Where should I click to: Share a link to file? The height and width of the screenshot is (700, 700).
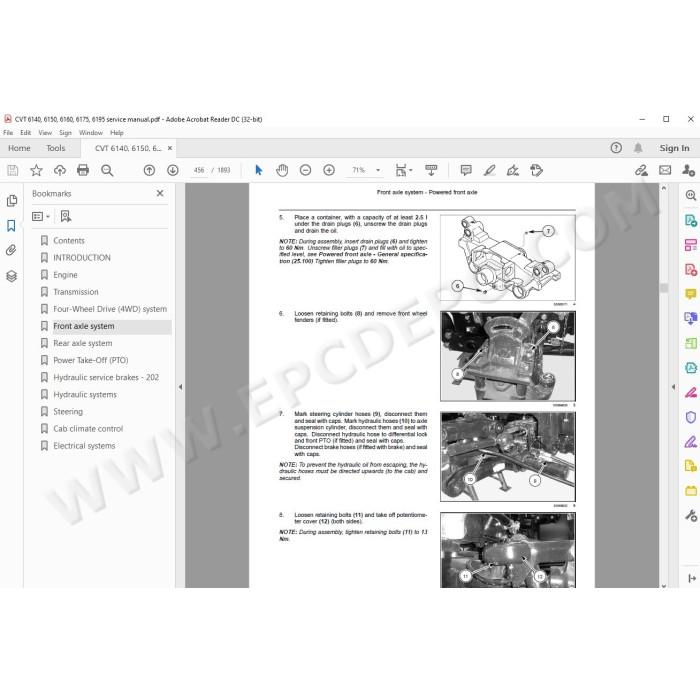(x=642, y=170)
